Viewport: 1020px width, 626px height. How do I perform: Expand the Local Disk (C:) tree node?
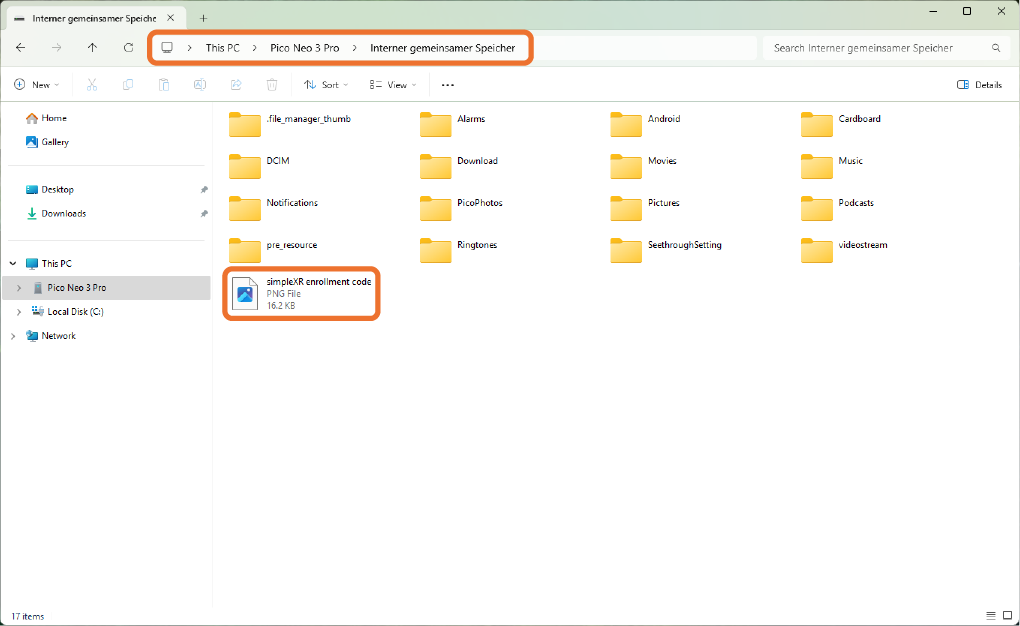tap(19, 312)
